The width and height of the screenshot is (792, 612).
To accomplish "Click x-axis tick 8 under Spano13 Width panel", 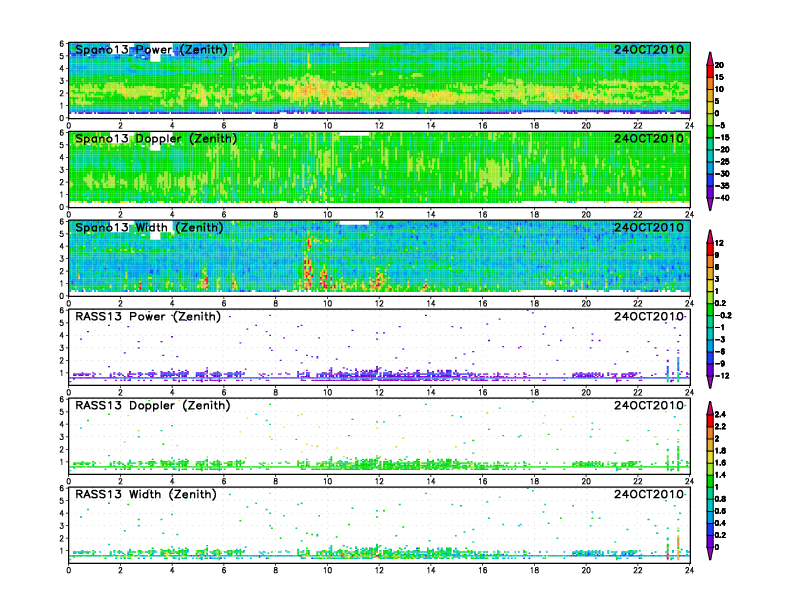I will tap(276, 303).
